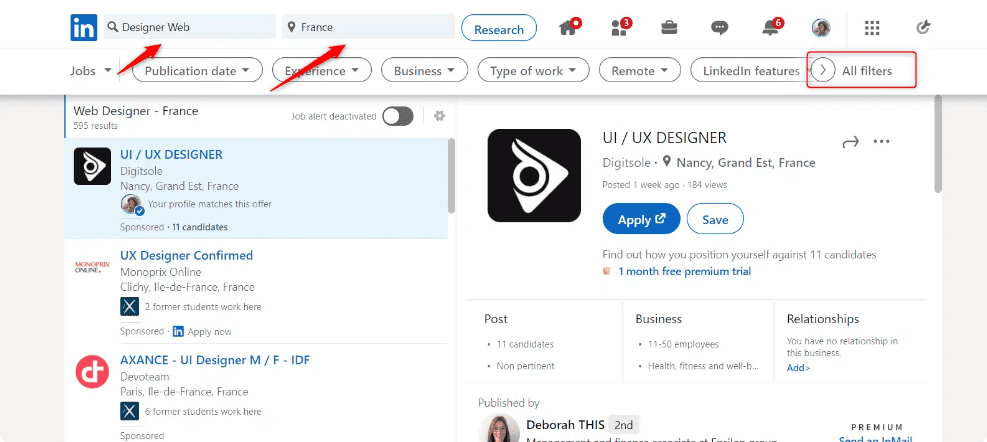Open the three-dot more options menu

(882, 142)
